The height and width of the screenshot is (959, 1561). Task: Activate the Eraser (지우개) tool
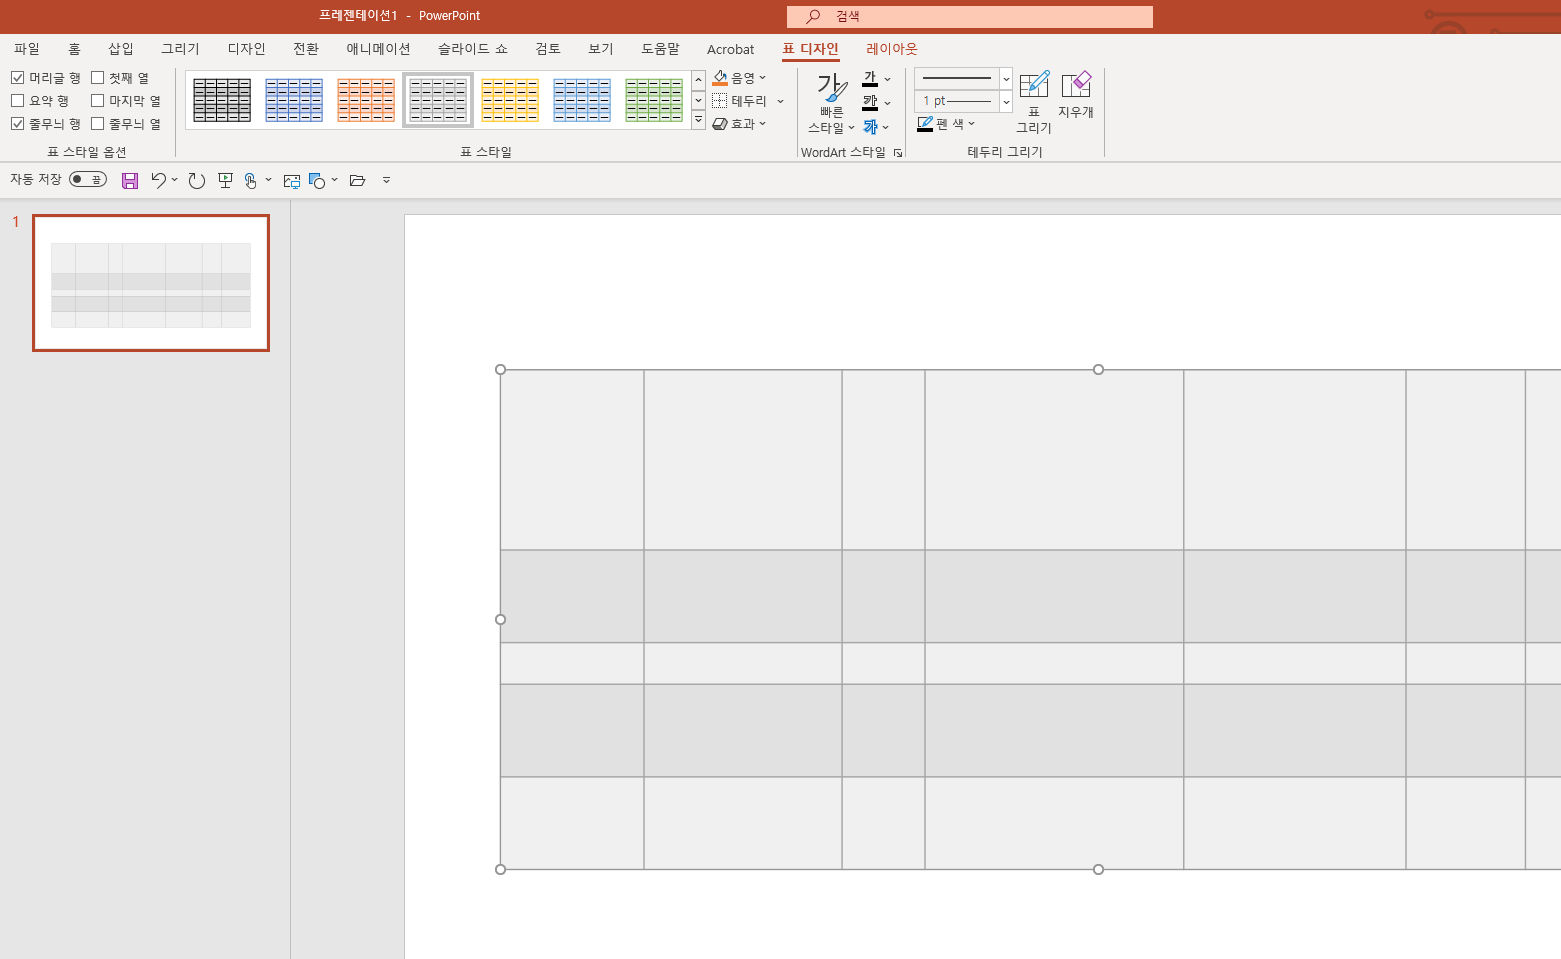click(1076, 95)
